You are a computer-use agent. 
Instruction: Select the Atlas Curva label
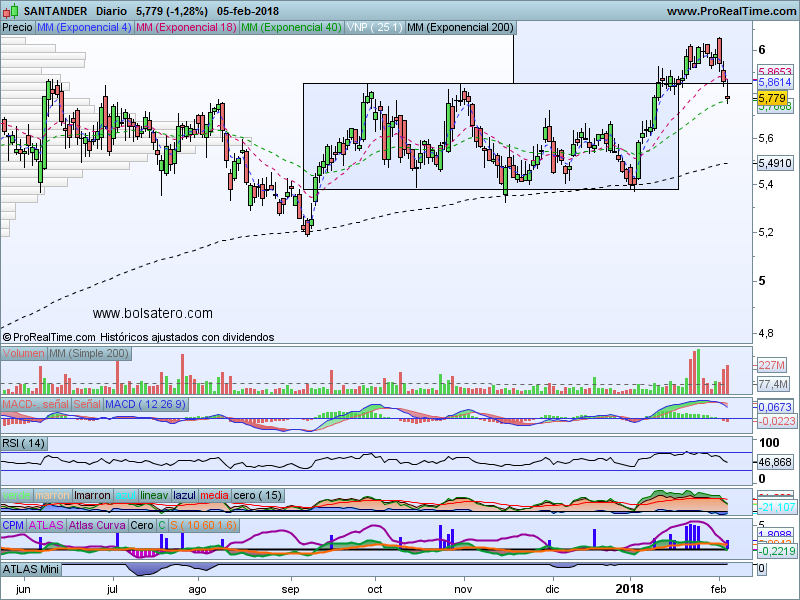(96, 524)
